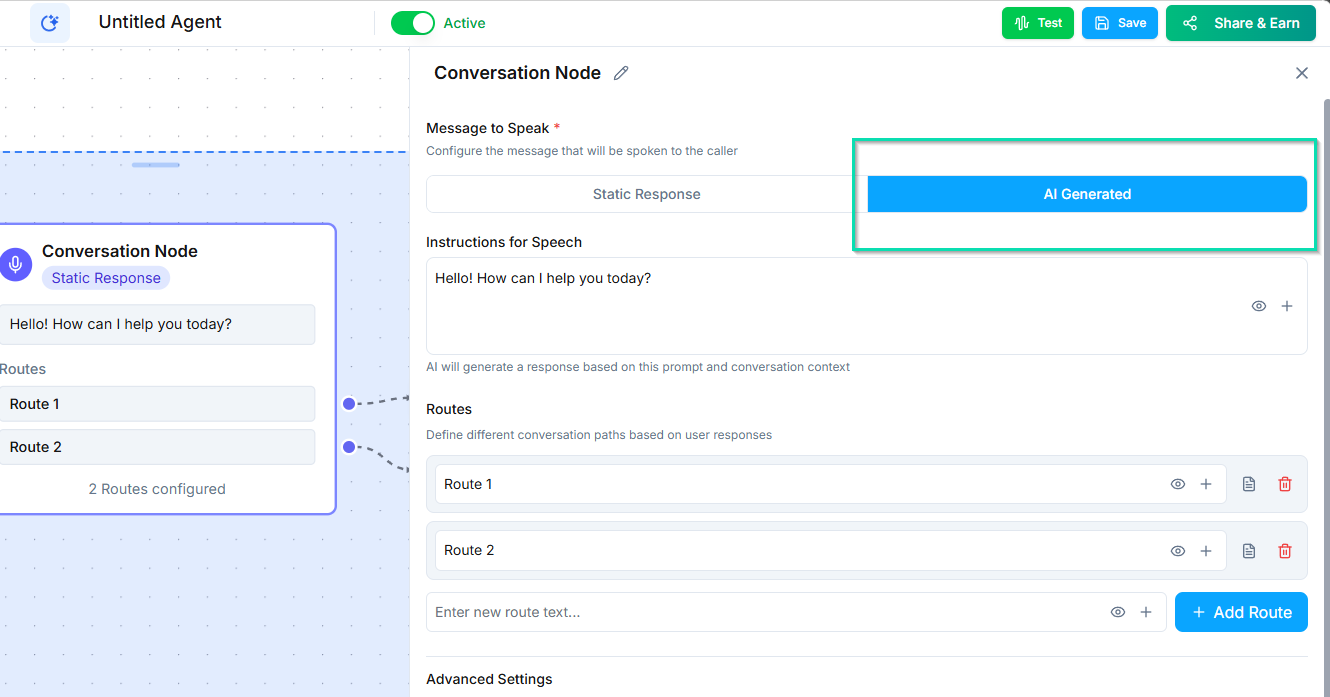Delete Route 2 using its trash icon

click(x=1285, y=550)
